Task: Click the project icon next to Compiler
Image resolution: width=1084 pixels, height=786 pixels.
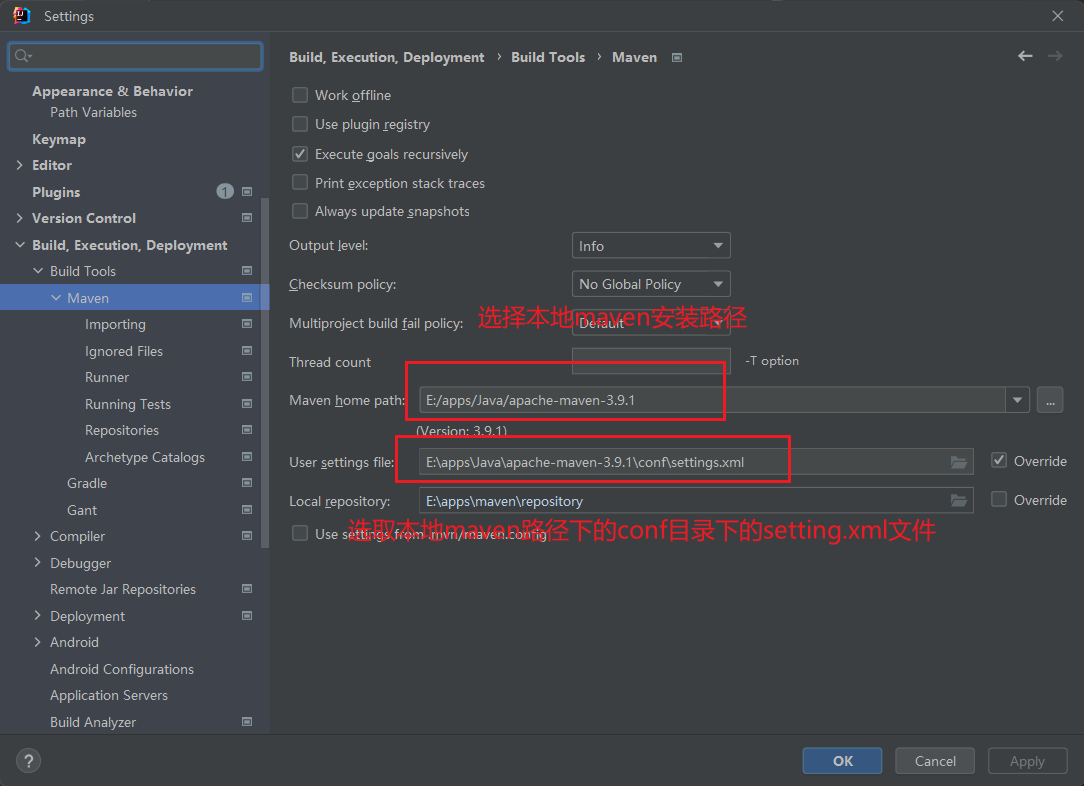Action: coord(247,536)
